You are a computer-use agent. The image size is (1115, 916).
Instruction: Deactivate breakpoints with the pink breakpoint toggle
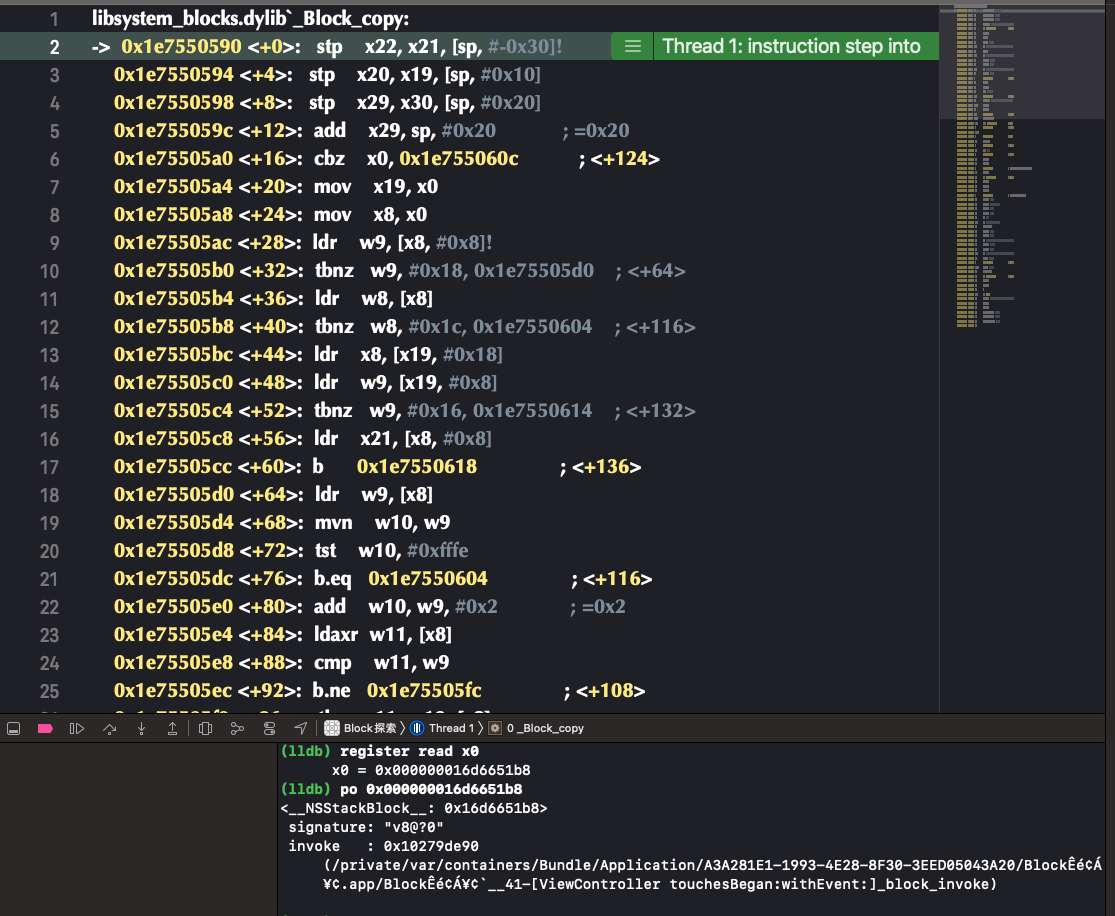[45, 728]
